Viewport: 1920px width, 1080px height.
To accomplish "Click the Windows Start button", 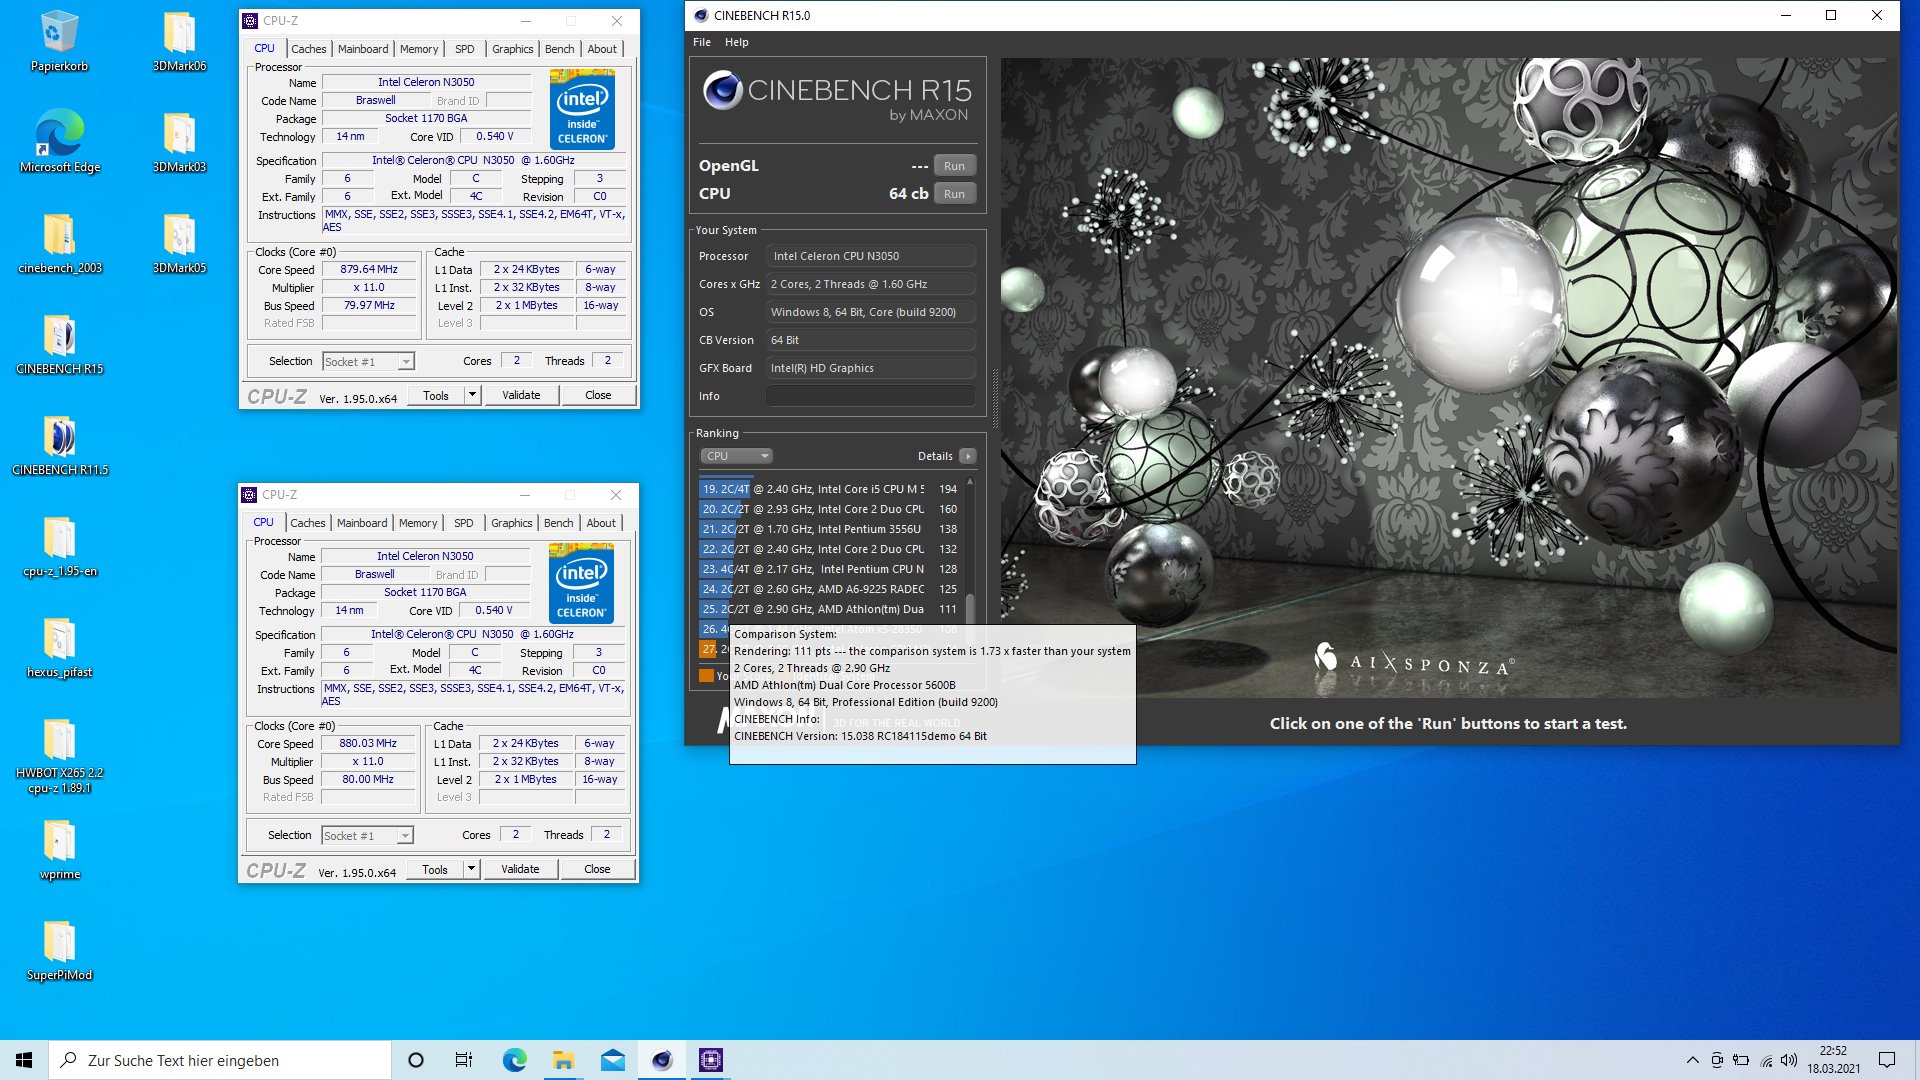I will click(24, 1060).
